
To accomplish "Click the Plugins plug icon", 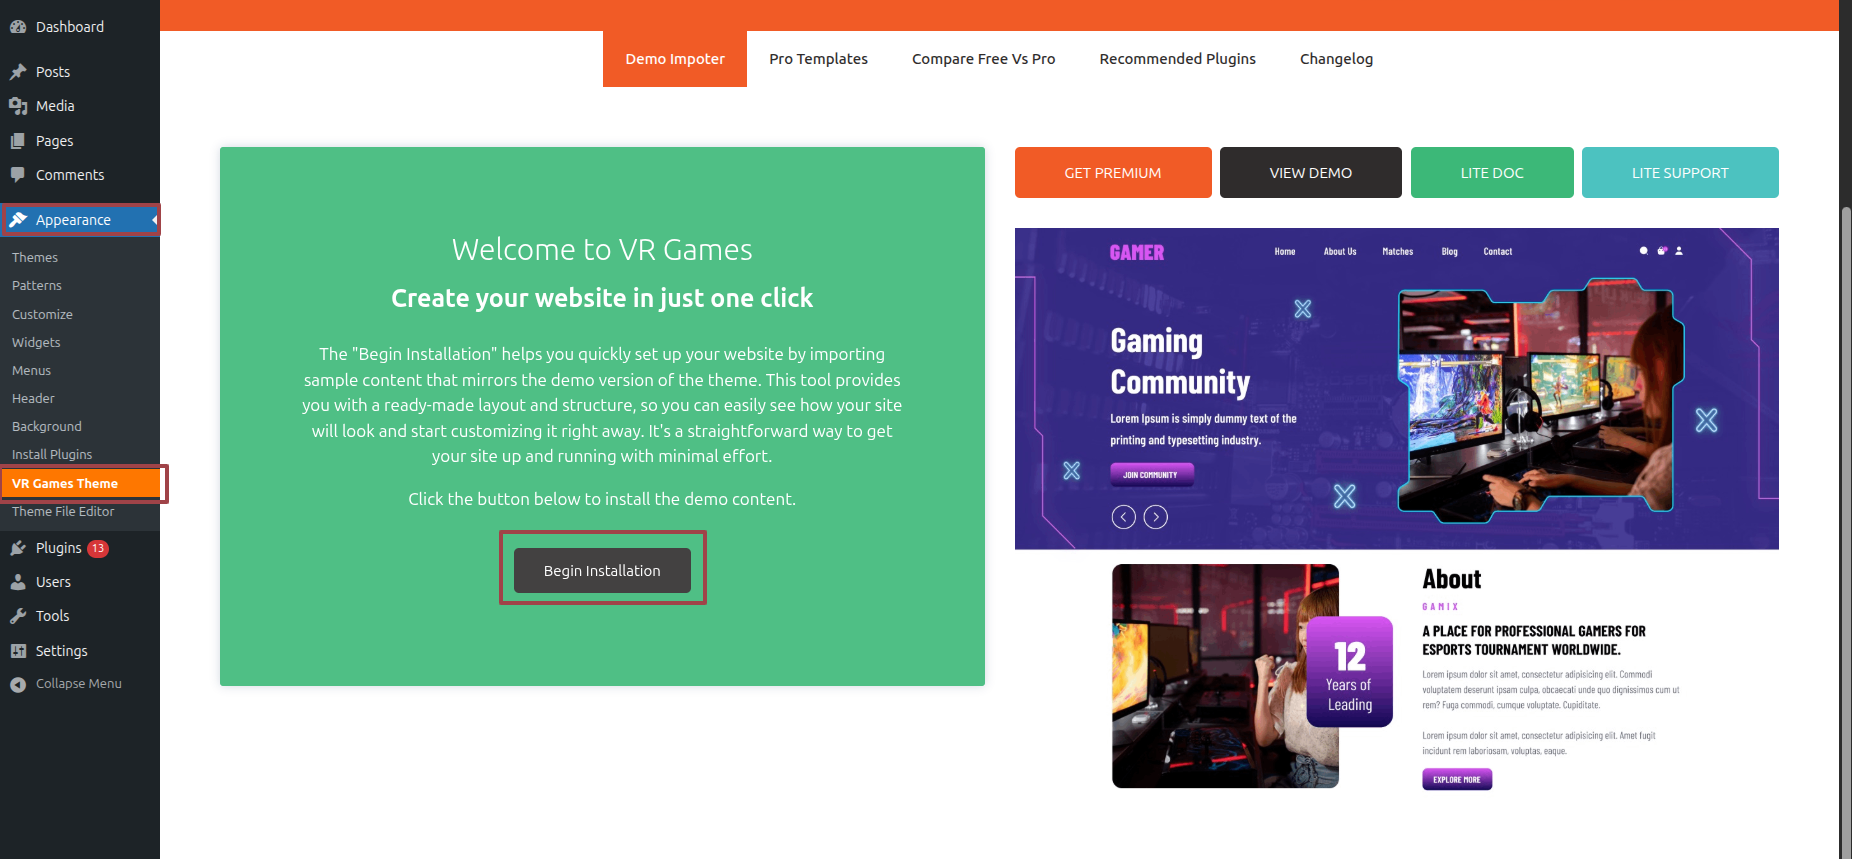I will [x=18, y=548].
